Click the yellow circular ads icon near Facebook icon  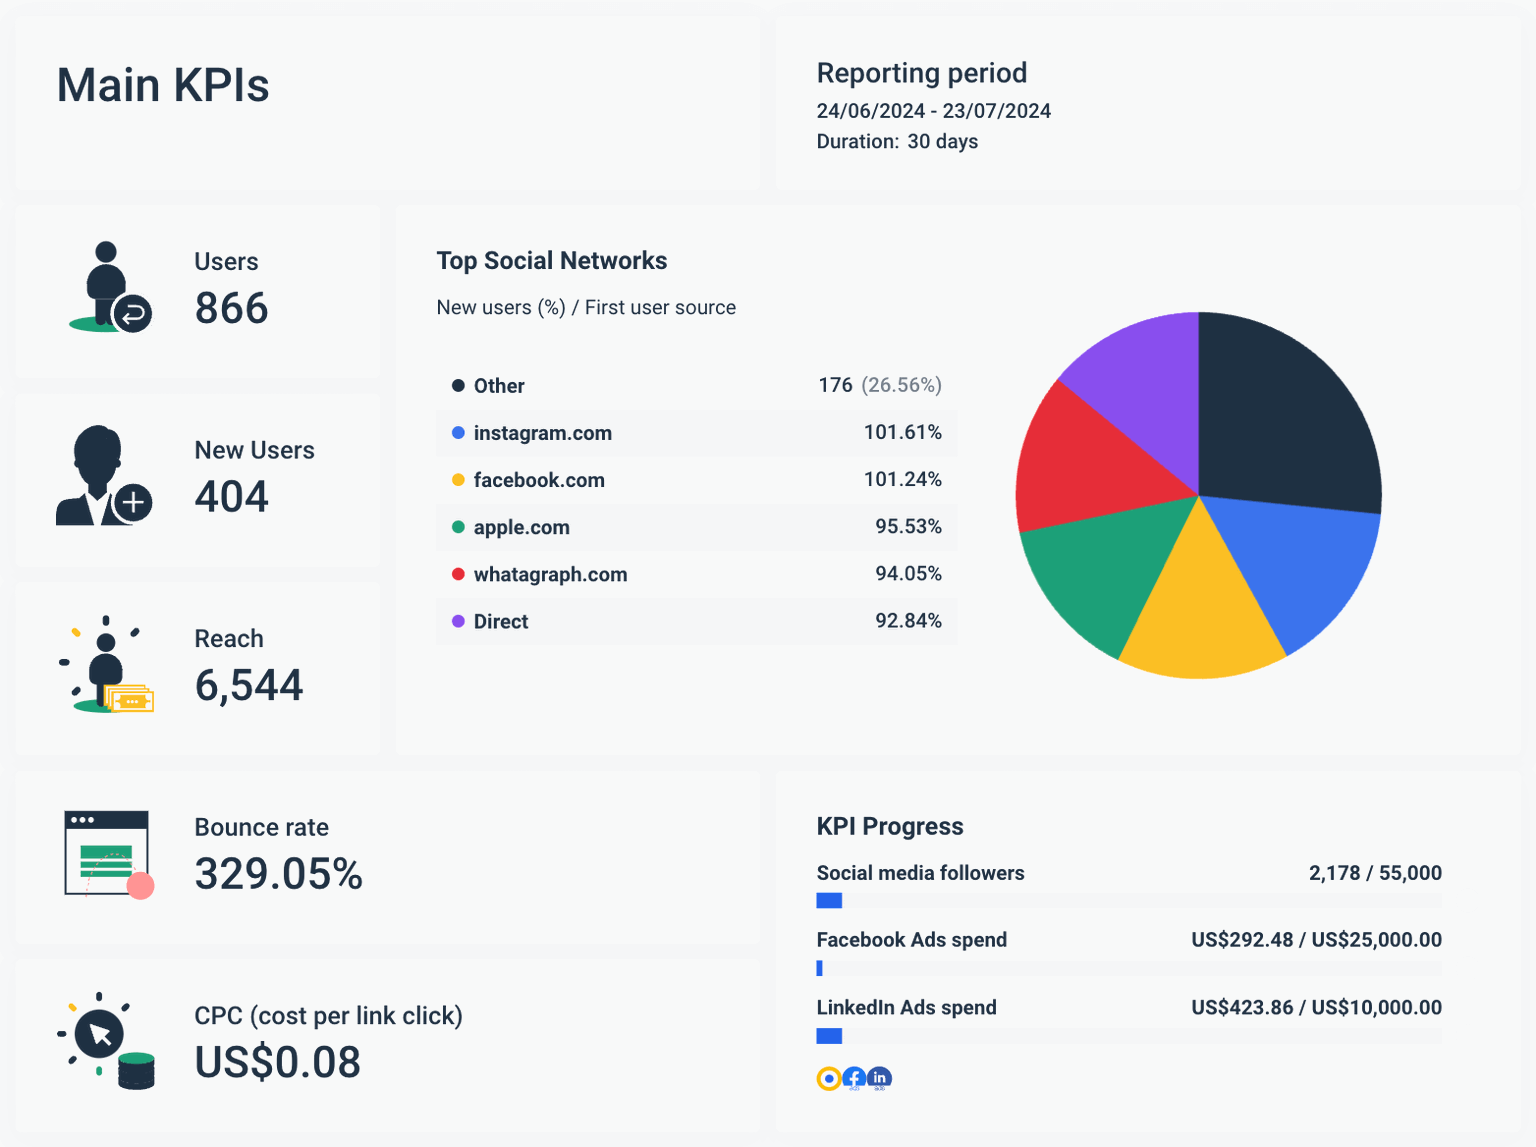828,1079
